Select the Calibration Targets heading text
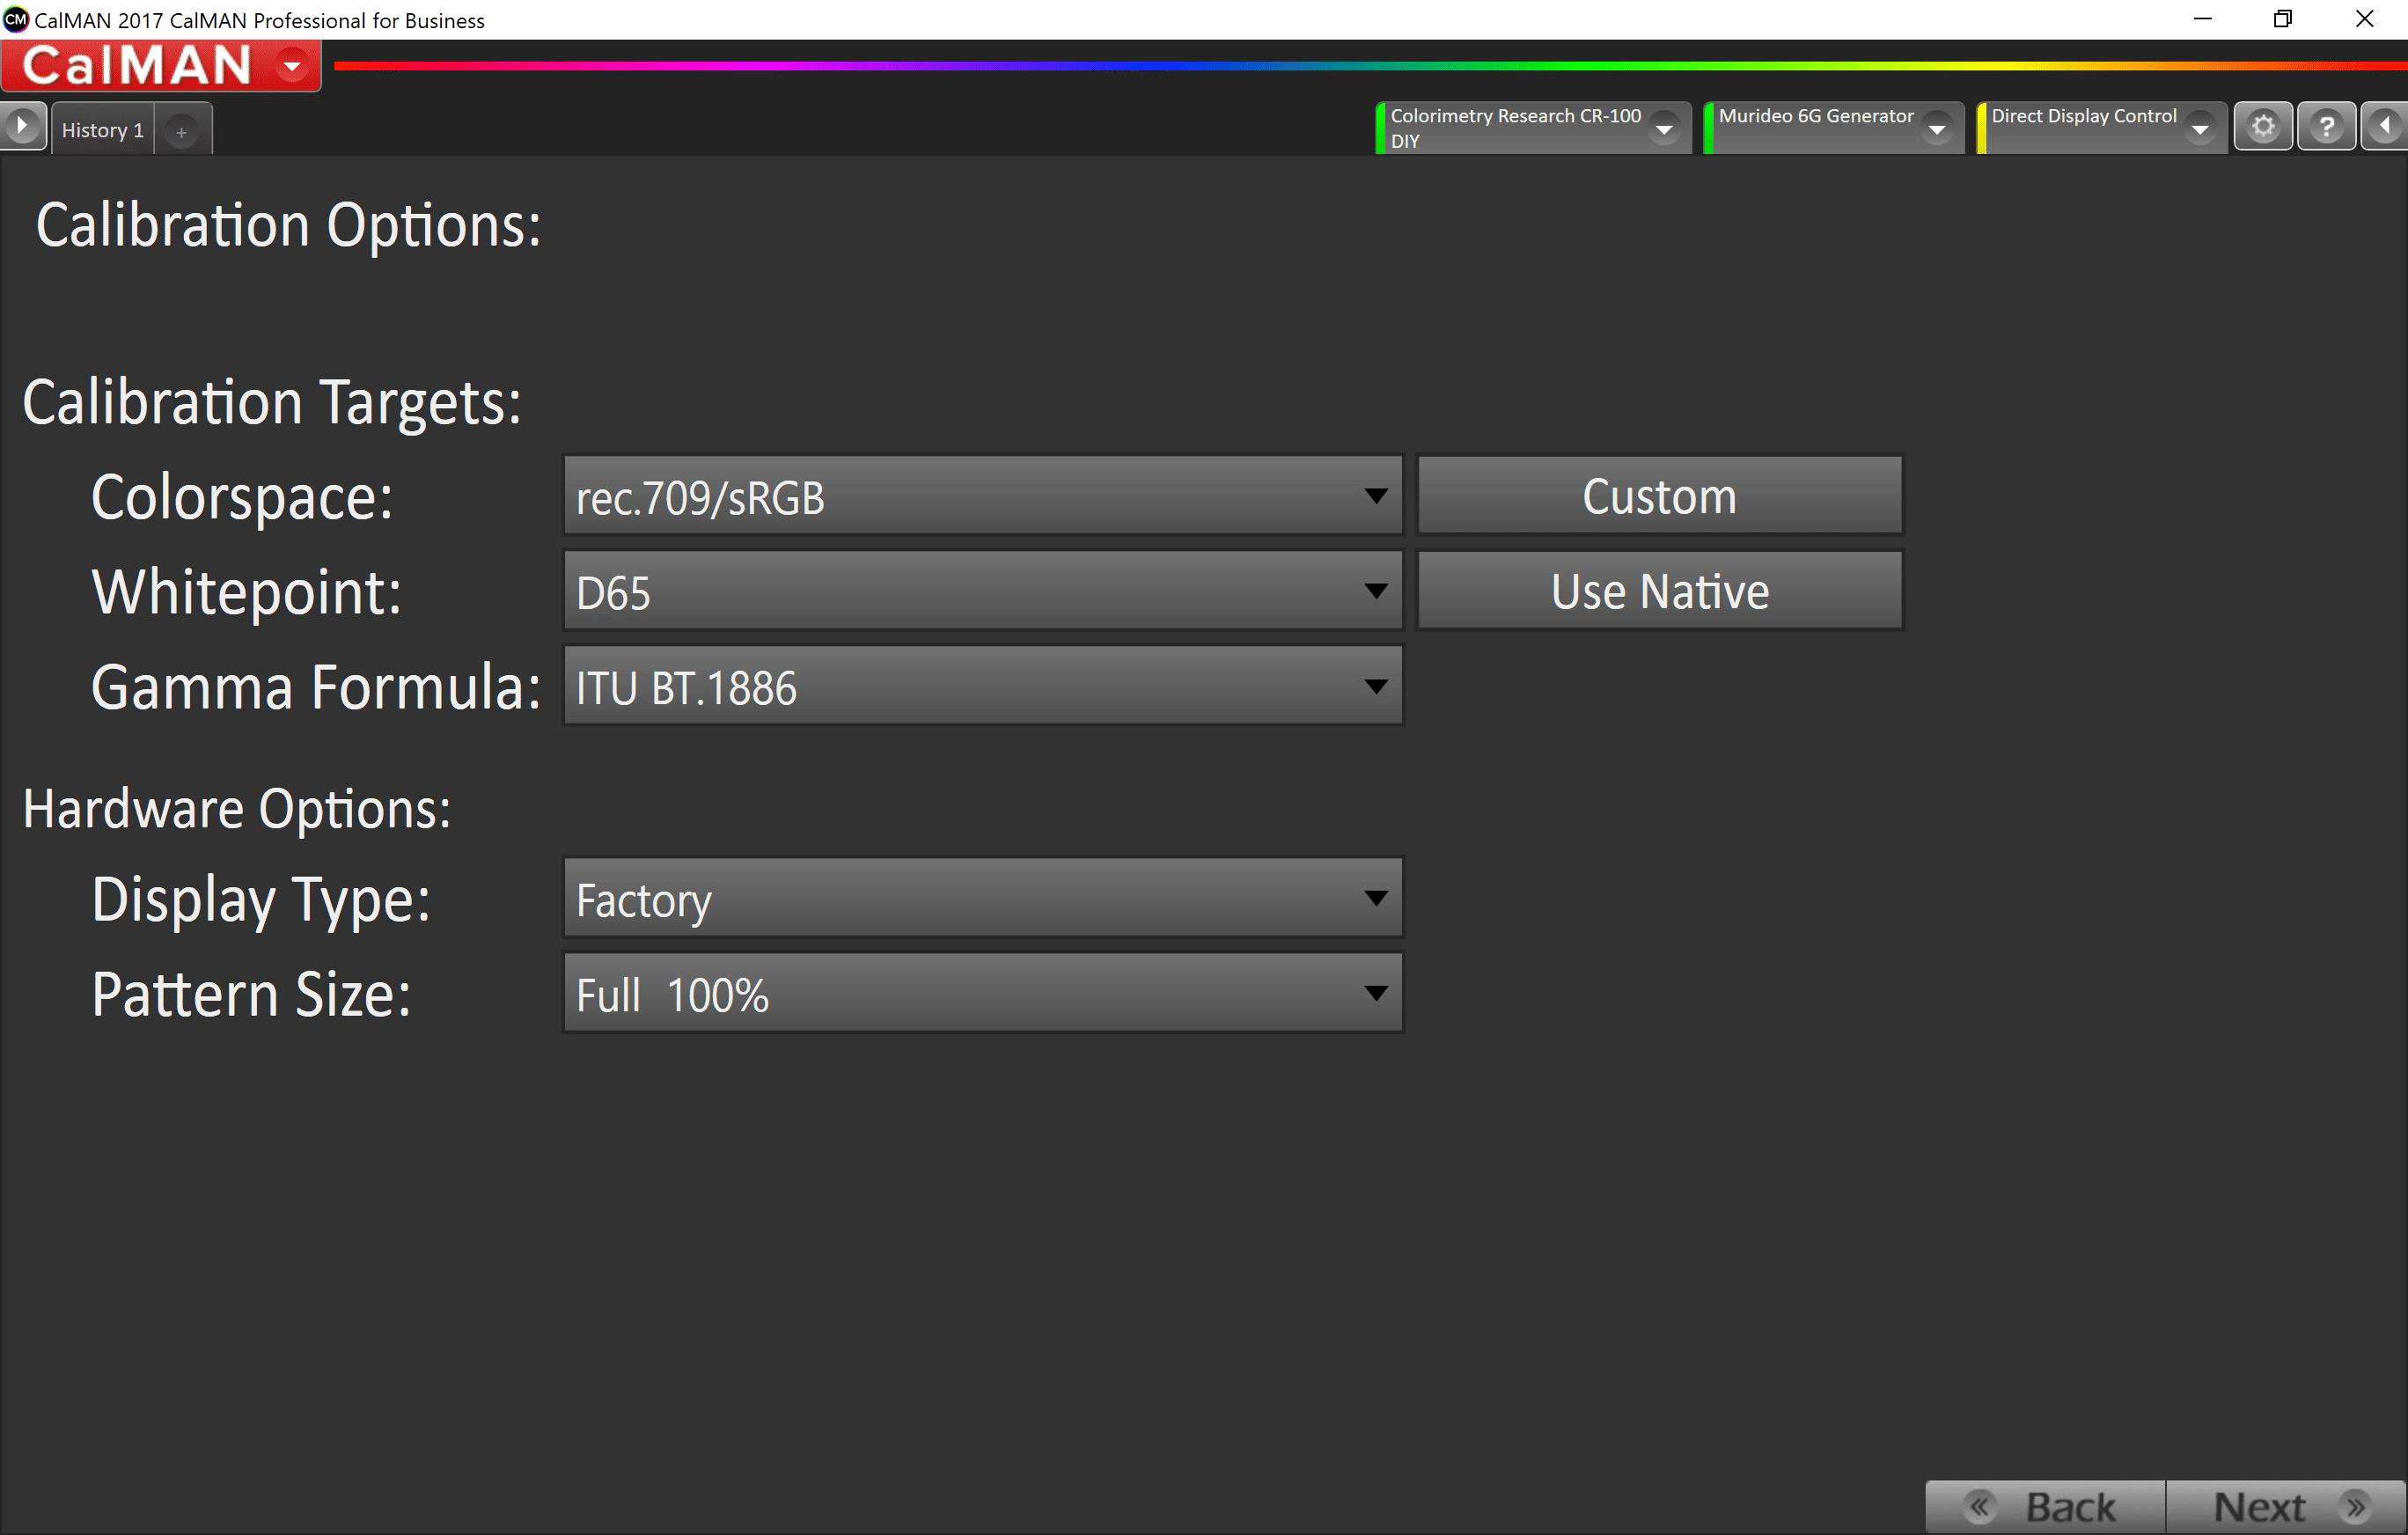 (272, 403)
